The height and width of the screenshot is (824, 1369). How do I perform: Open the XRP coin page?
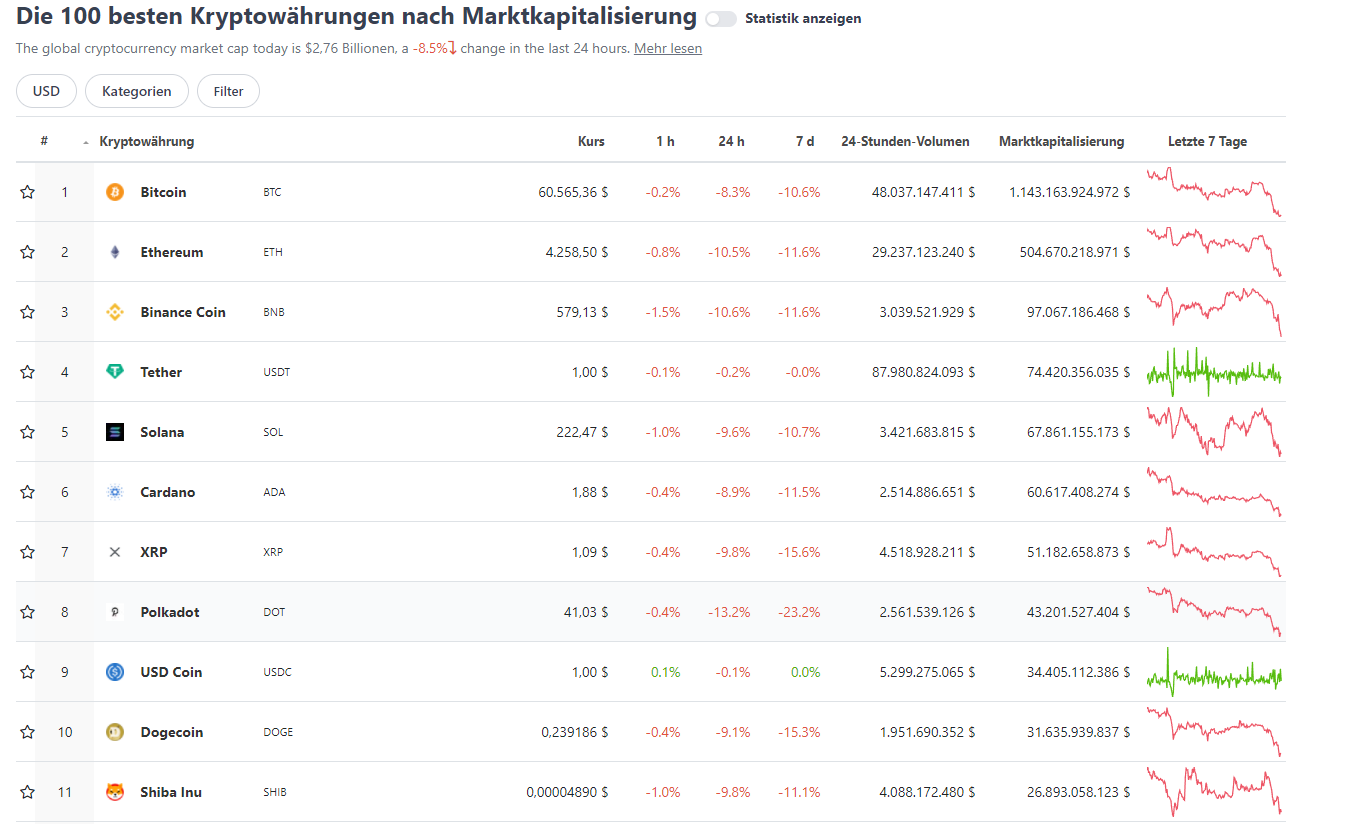point(154,552)
